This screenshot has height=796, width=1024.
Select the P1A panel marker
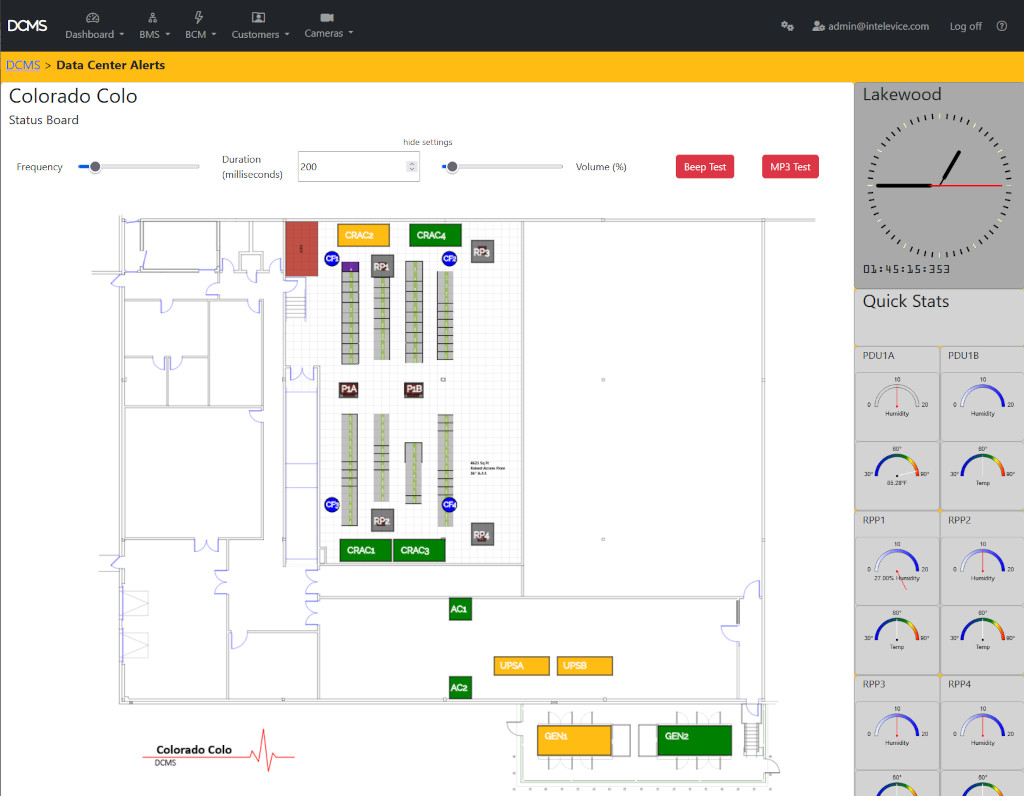(x=347, y=388)
